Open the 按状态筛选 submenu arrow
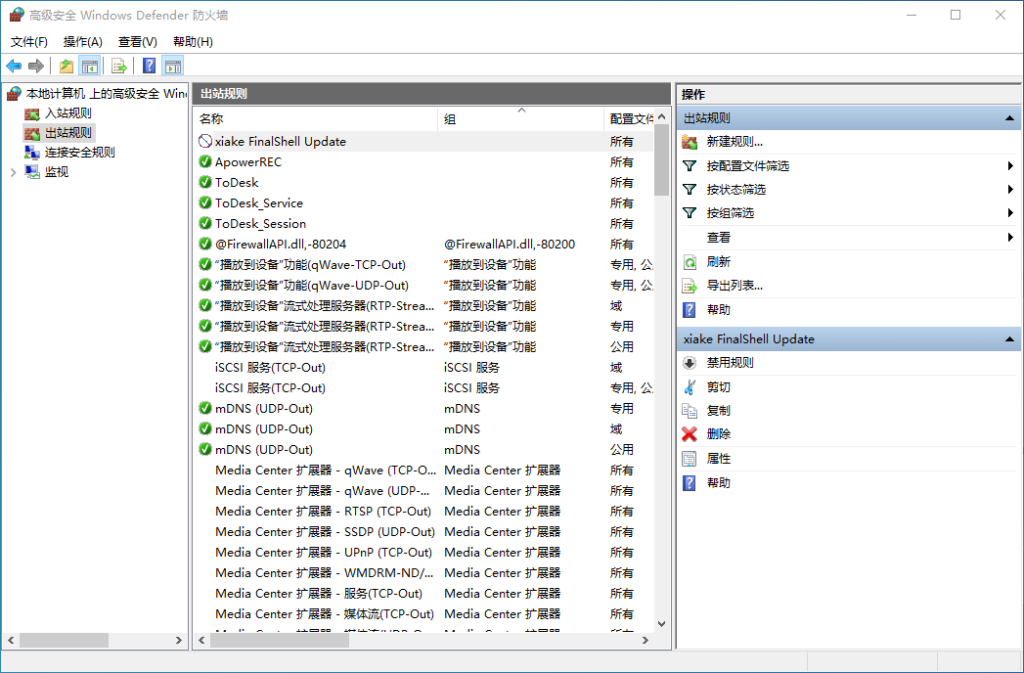This screenshot has width=1024, height=673. tap(1013, 189)
